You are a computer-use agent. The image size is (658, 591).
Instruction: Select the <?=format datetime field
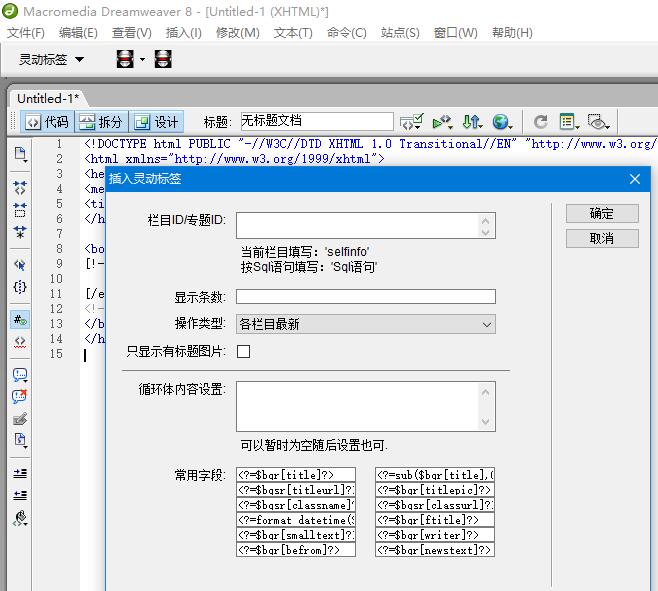(x=296, y=520)
